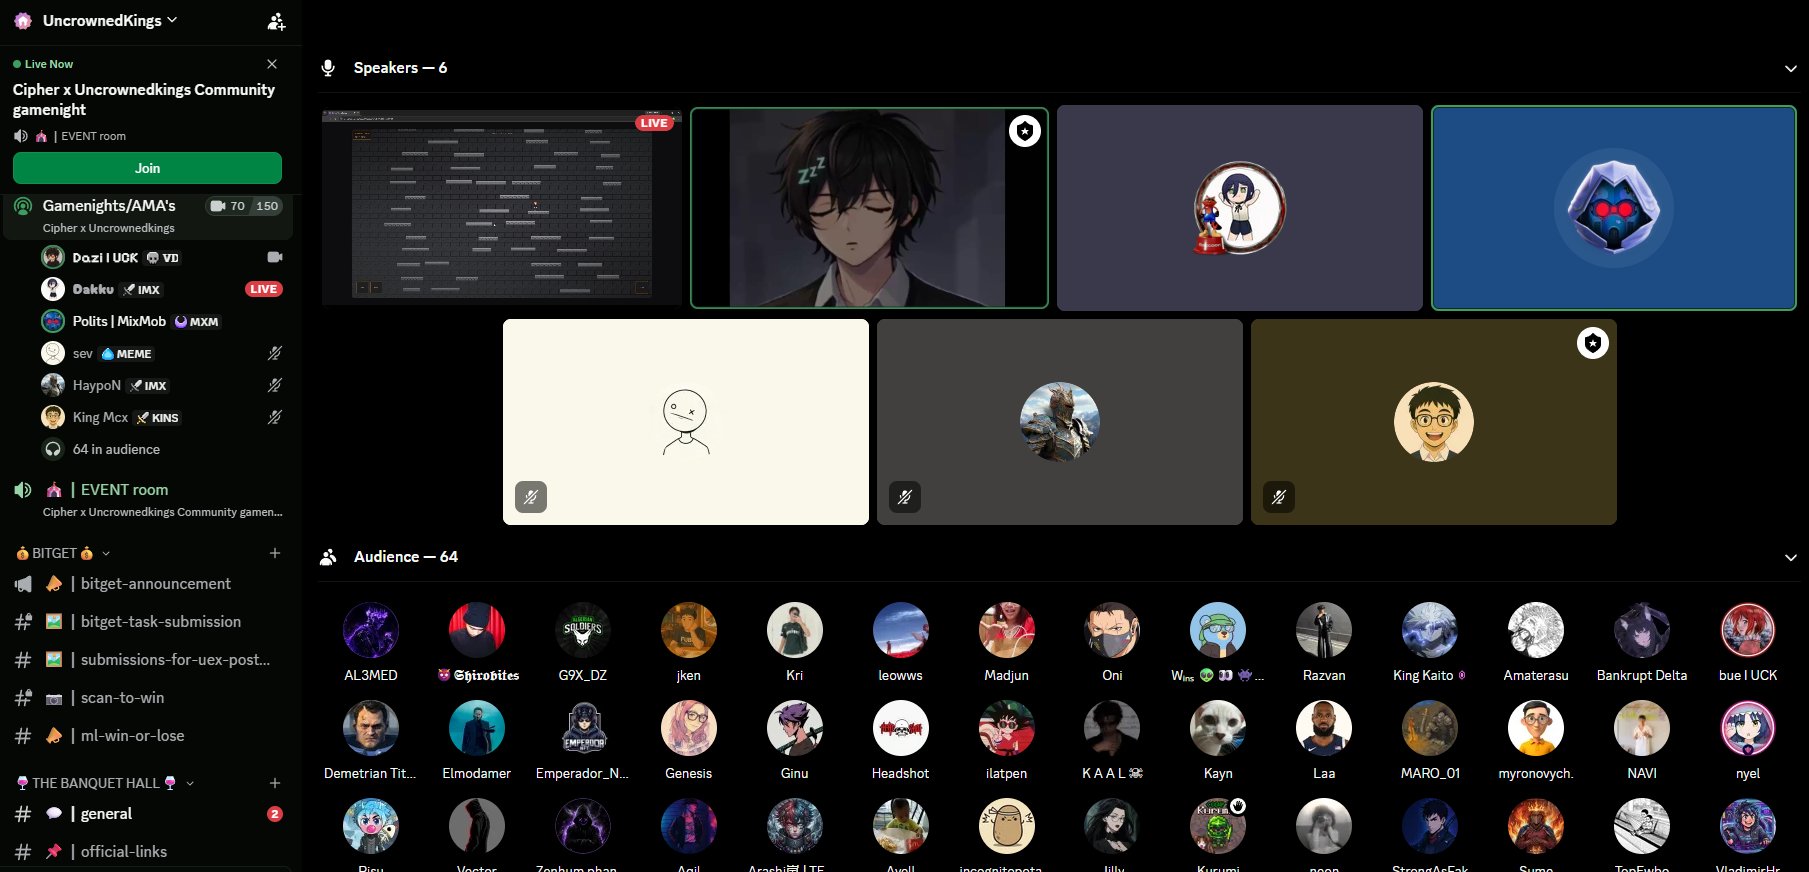Dismiss the Live Now event banner
The image size is (1809, 872).
tap(272, 64)
